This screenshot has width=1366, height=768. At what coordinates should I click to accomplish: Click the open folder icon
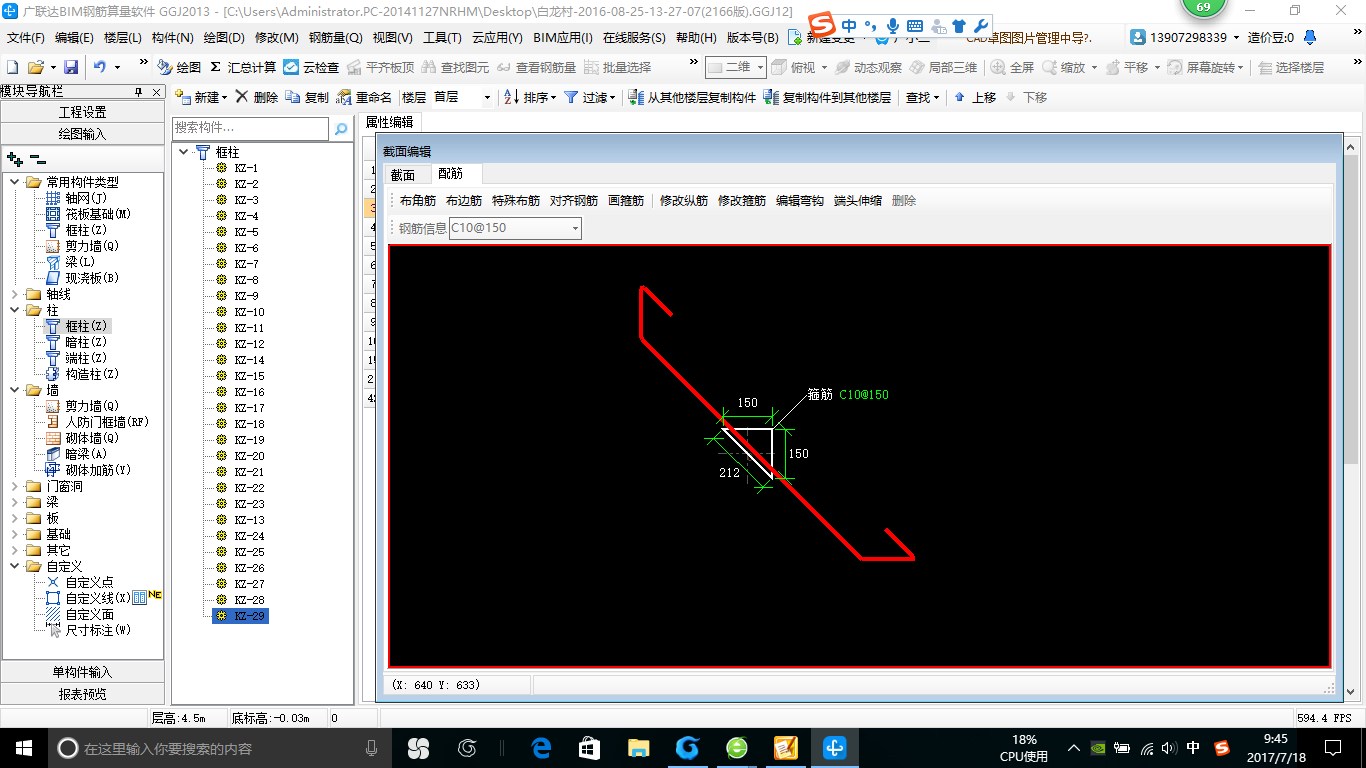point(35,67)
